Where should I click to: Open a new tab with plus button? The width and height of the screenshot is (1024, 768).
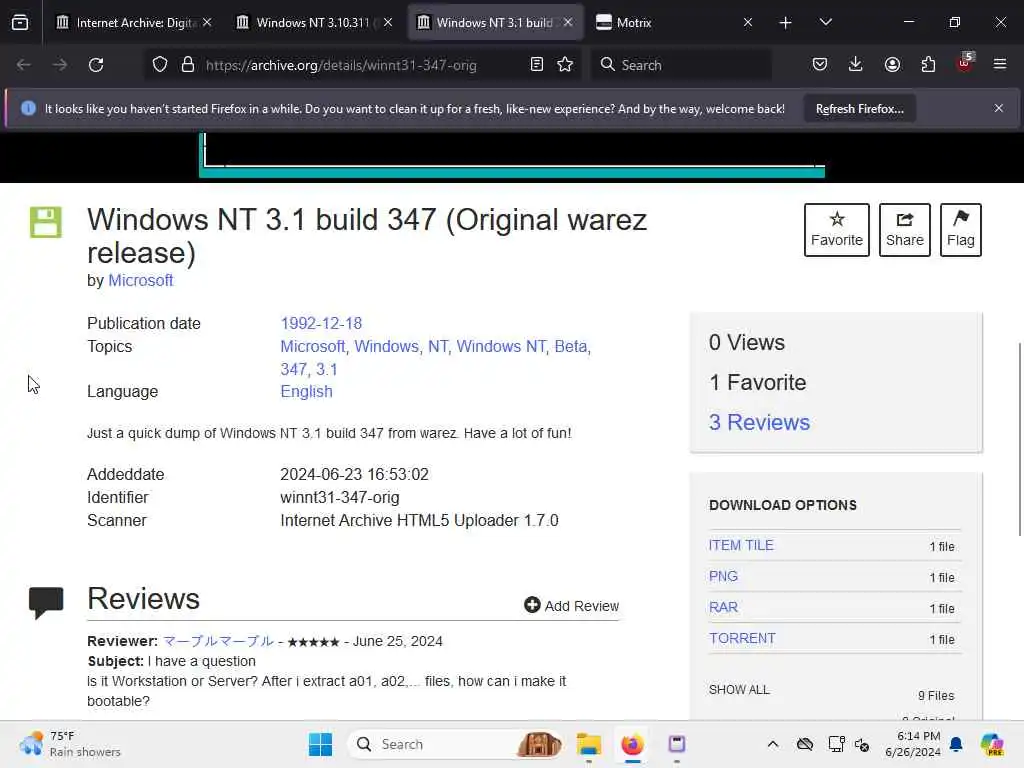[x=786, y=23]
